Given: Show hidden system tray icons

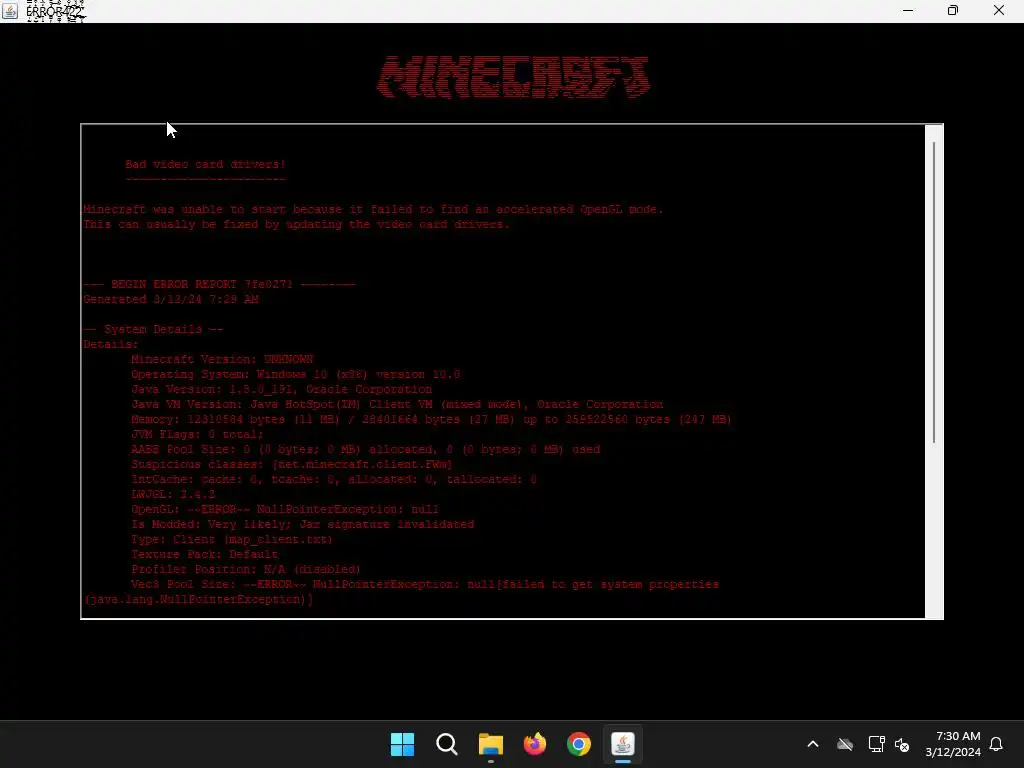Looking at the screenshot, I should [x=813, y=744].
